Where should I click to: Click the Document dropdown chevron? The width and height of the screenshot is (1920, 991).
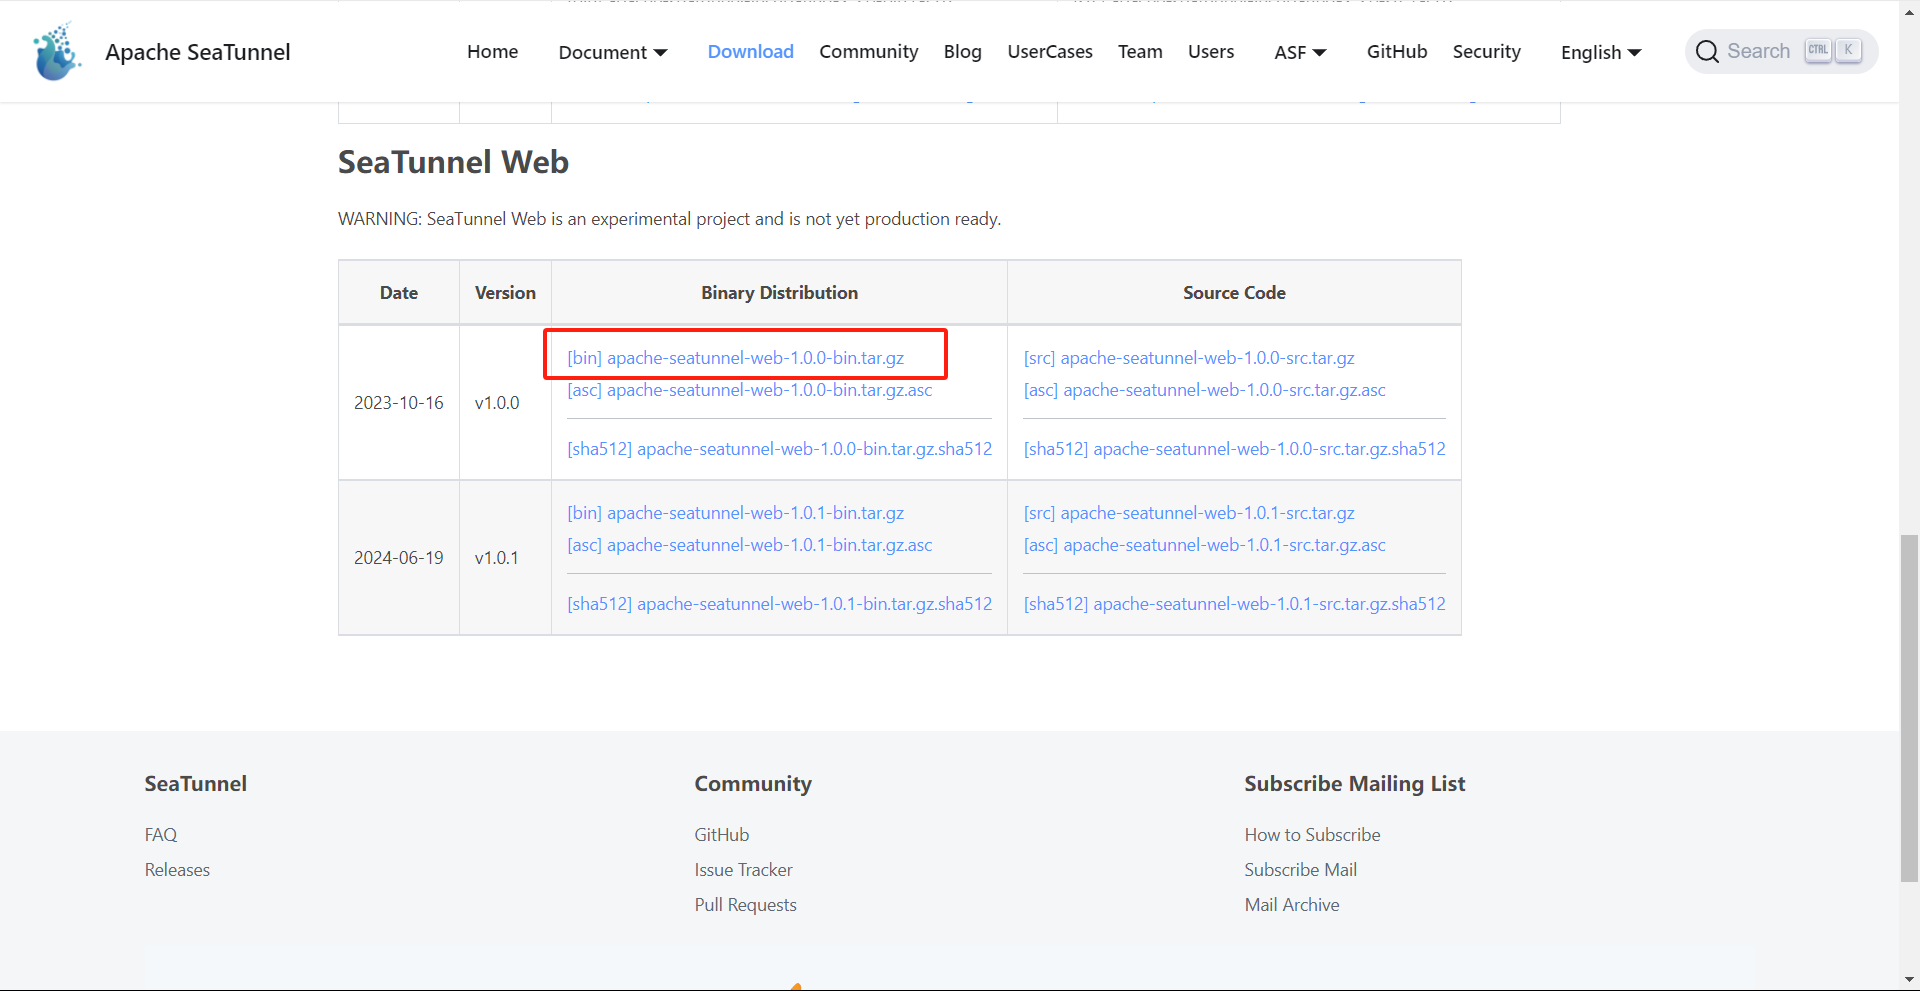coord(662,53)
